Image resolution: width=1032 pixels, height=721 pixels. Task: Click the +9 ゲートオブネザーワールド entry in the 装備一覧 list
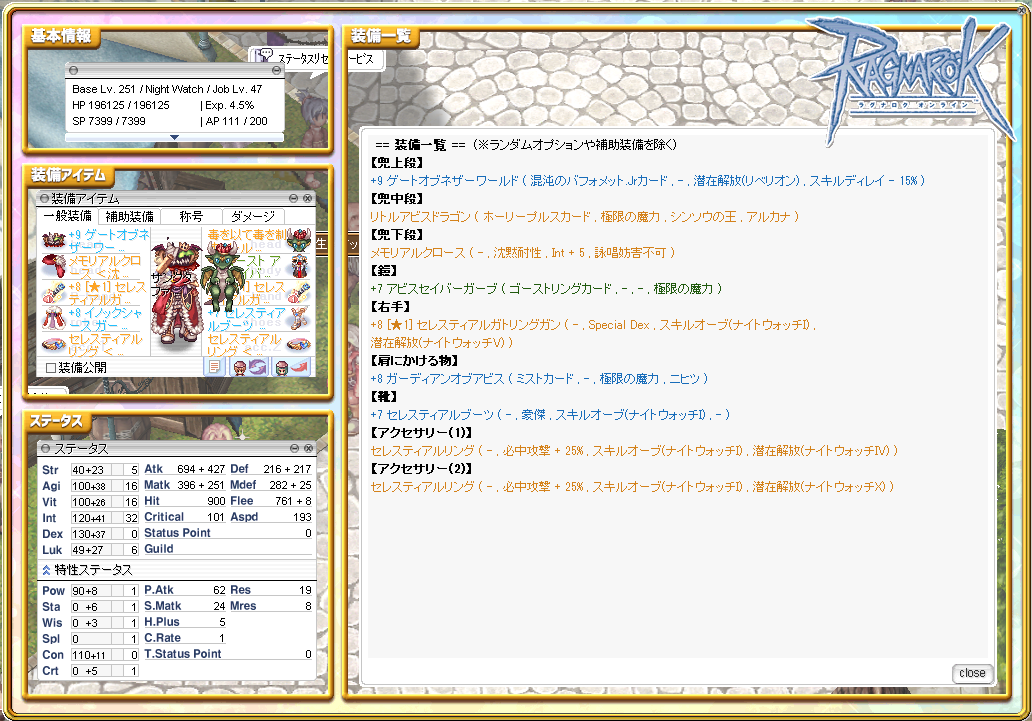[x=648, y=180]
